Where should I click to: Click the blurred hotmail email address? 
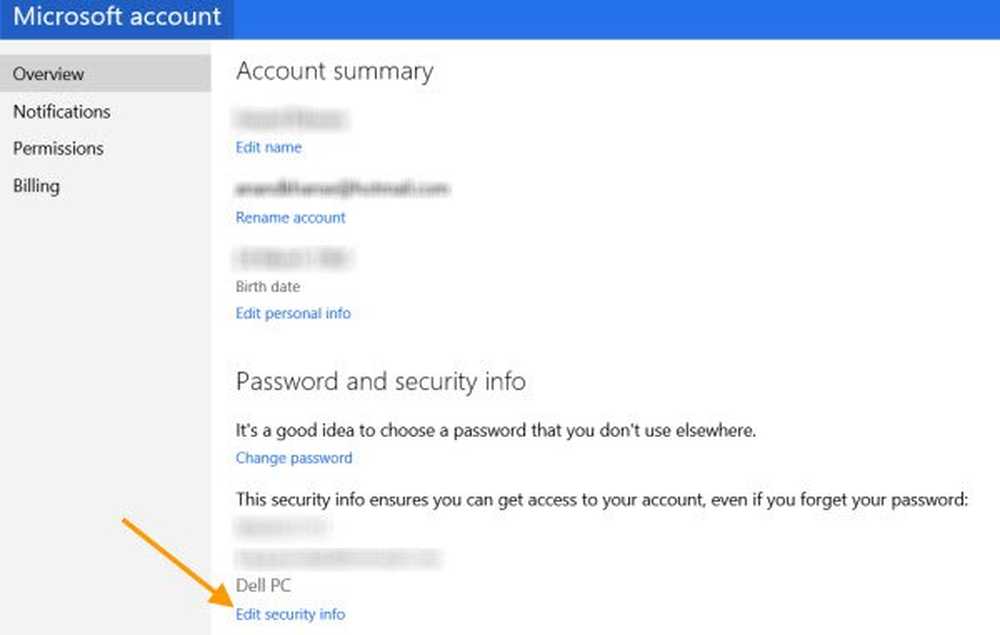pyautogui.click(x=342, y=188)
